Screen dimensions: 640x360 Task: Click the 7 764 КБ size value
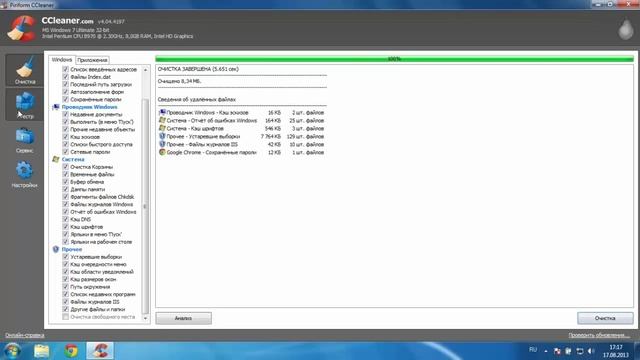coord(271,136)
